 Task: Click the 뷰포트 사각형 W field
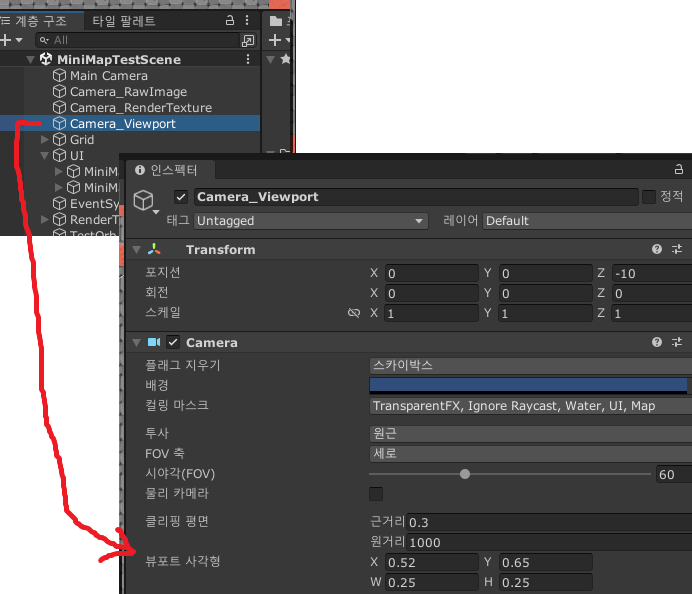432,583
